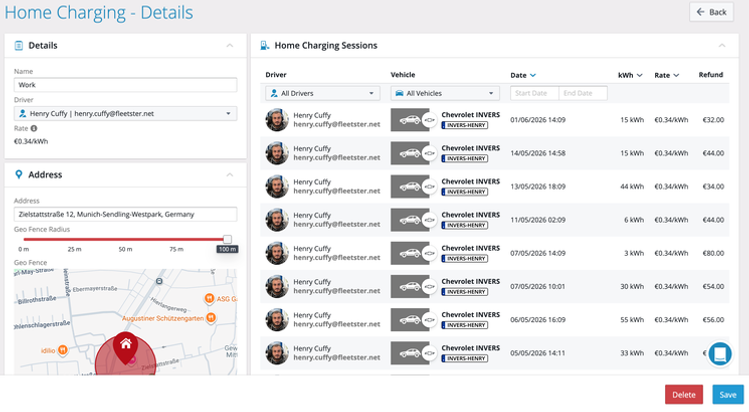Click the 44 kWh value
749x412 pixels.
coord(632,187)
